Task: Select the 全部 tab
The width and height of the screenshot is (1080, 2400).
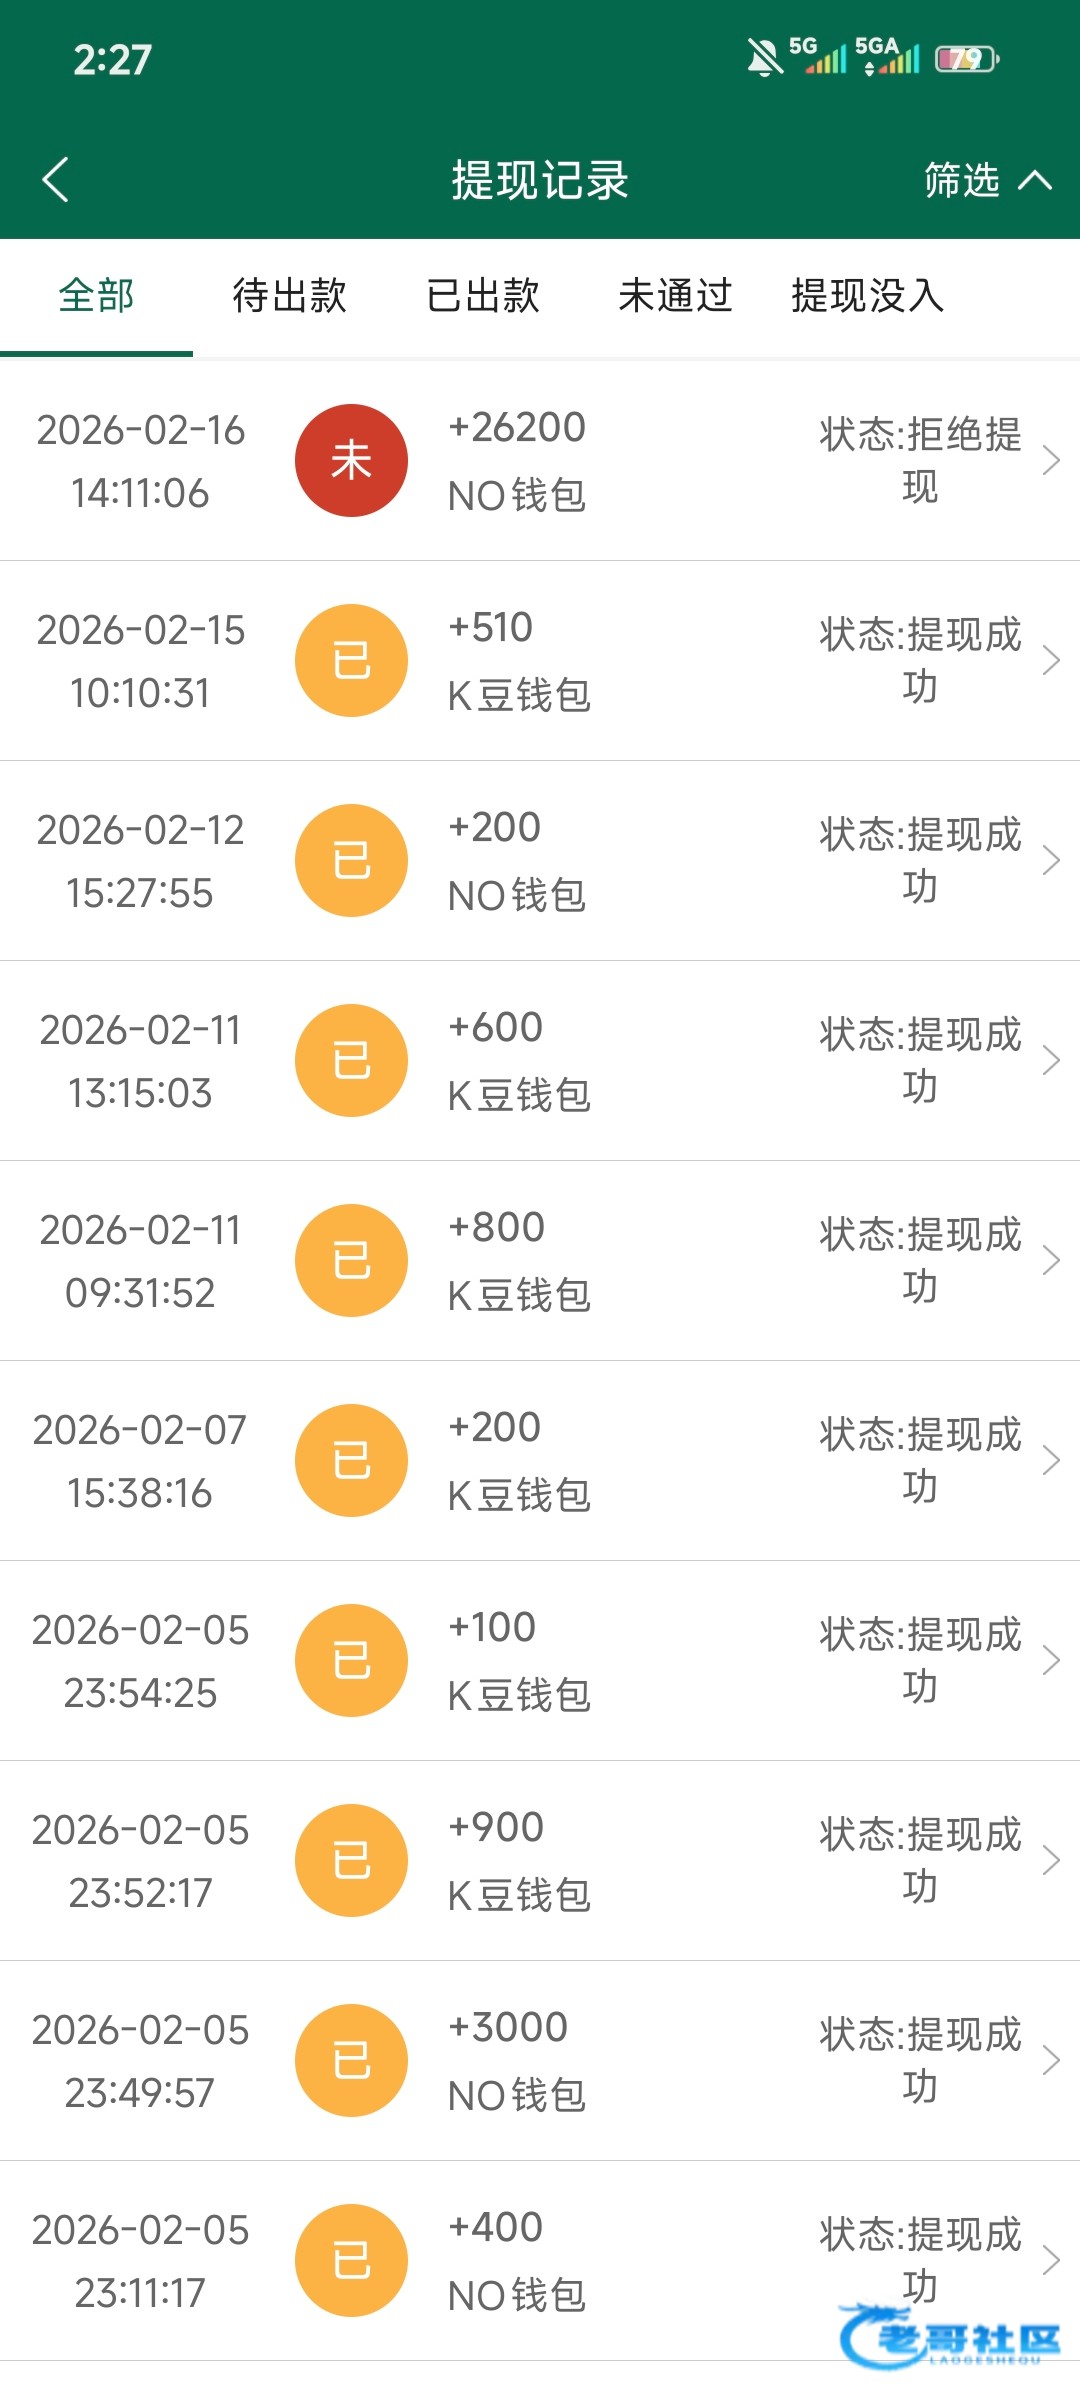Action: [96, 296]
